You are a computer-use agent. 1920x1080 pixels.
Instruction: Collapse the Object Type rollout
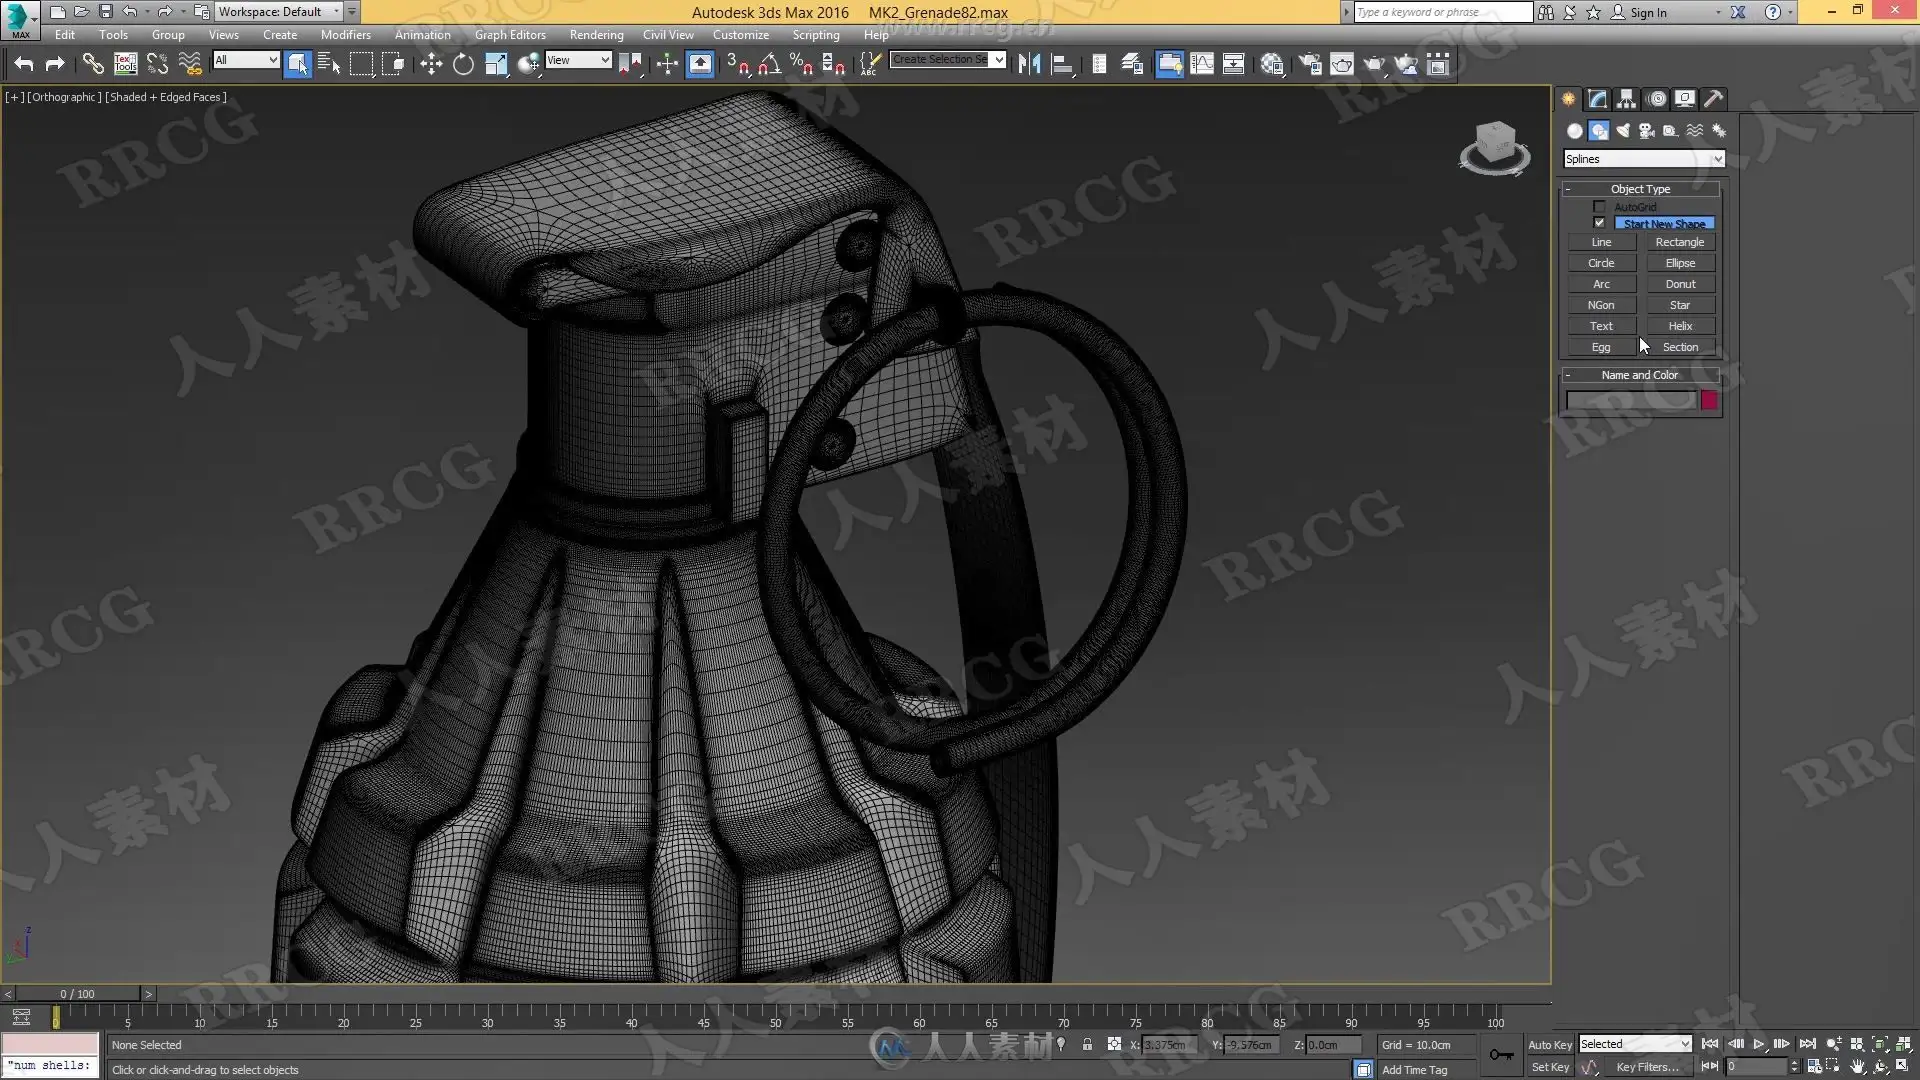pyautogui.click(x=1640, y=189)
